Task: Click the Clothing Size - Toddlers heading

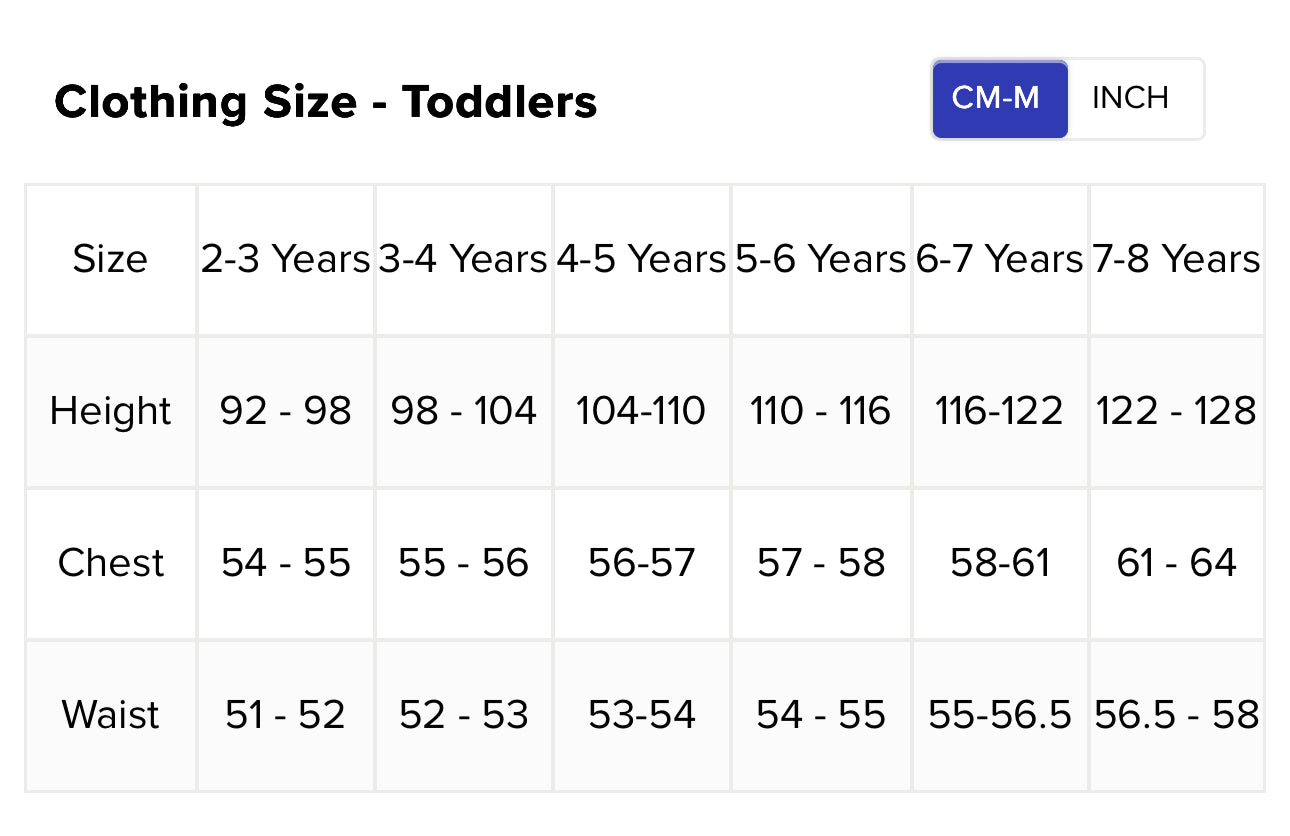Action: click(325, 102)
